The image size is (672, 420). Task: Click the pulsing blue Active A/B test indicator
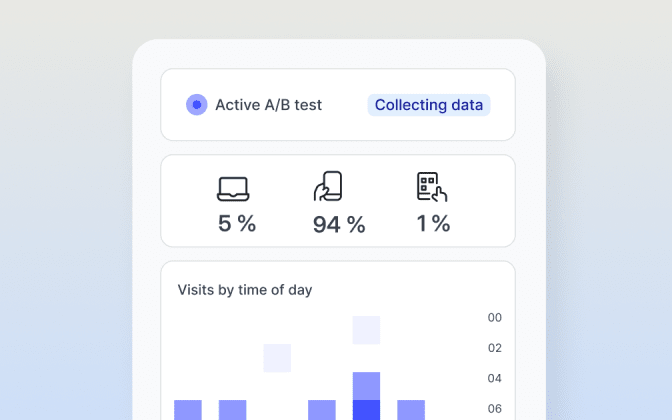point(197,105)
